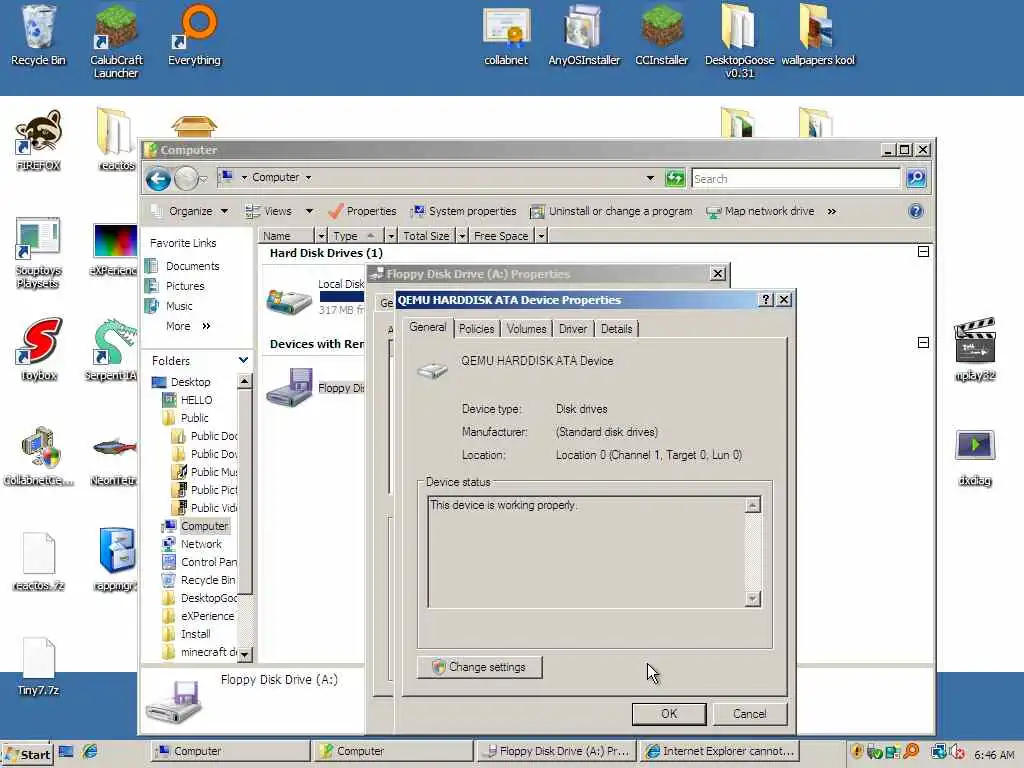Screen dimensions: 1024x768
Task: Open the reactos.7z archive file
Action: [39, 562]
